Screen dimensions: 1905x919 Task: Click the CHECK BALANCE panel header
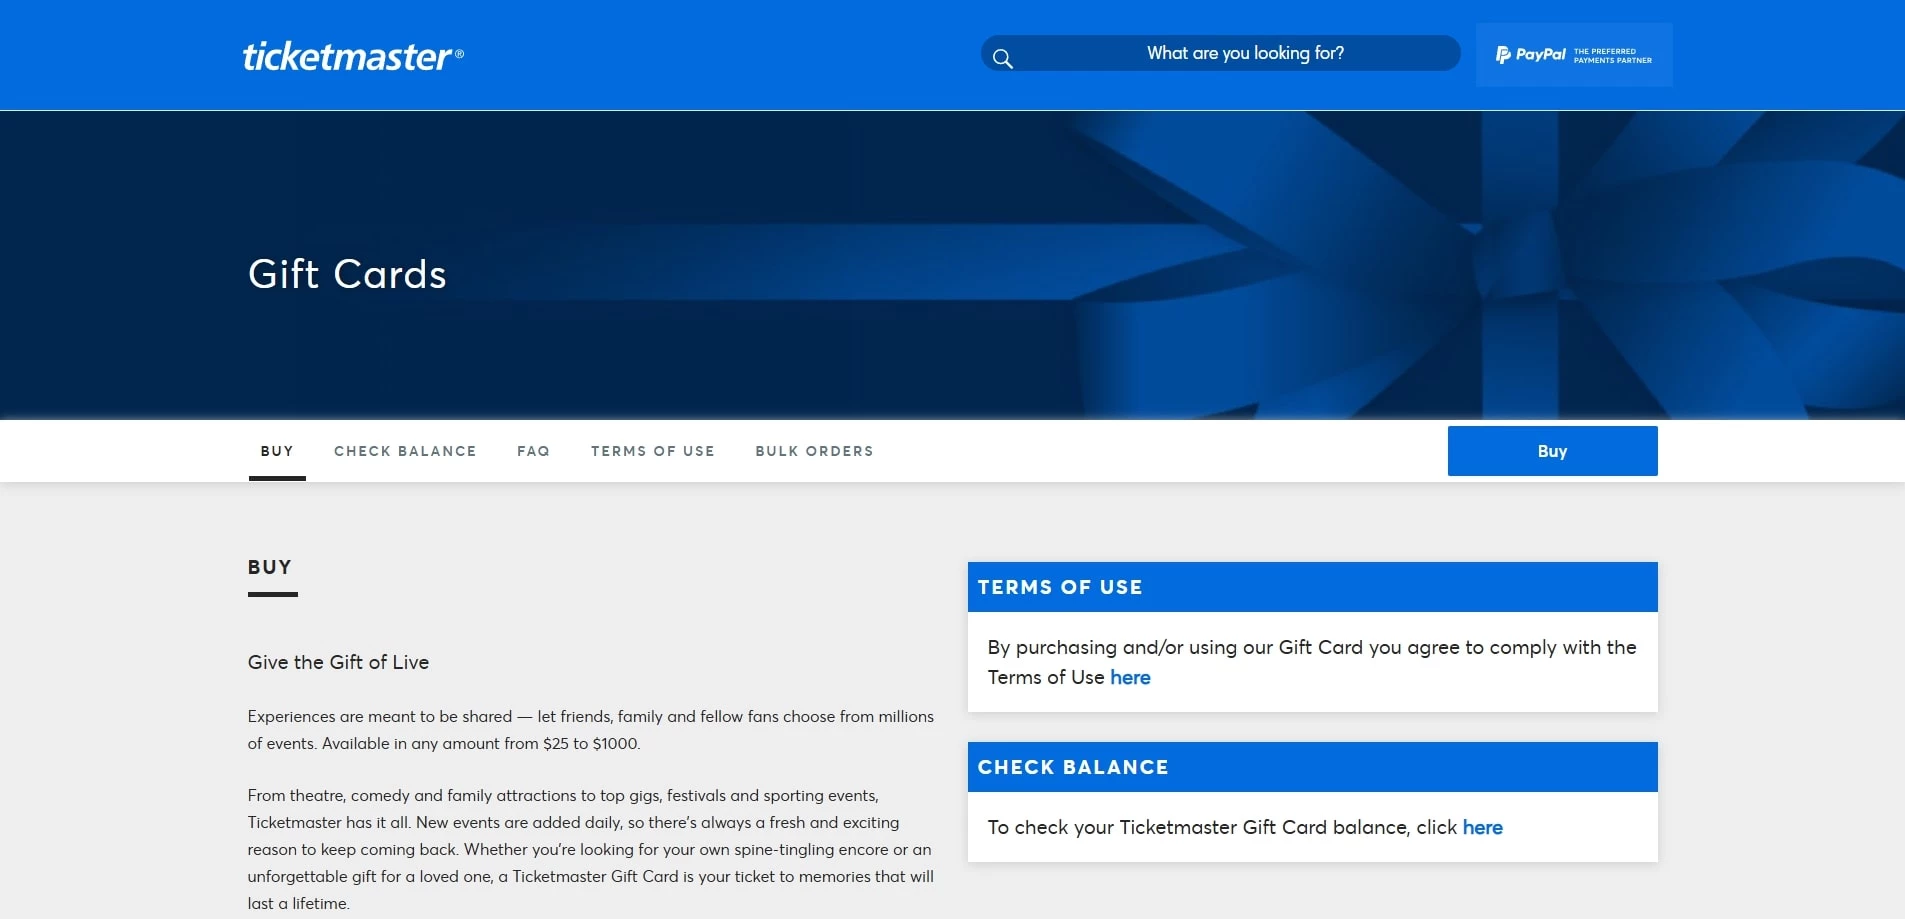pos(1311,767)
